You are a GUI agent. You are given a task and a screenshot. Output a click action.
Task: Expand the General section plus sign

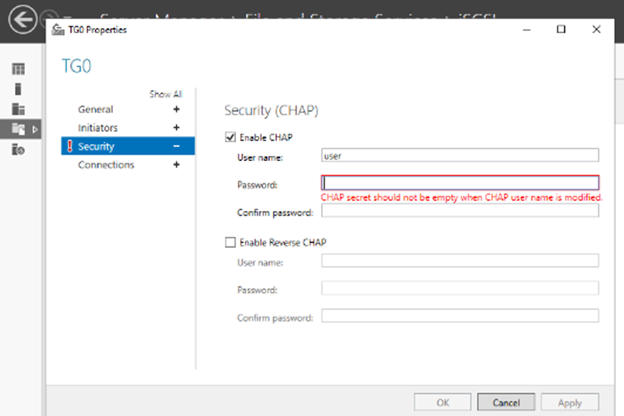coord(176,109)
